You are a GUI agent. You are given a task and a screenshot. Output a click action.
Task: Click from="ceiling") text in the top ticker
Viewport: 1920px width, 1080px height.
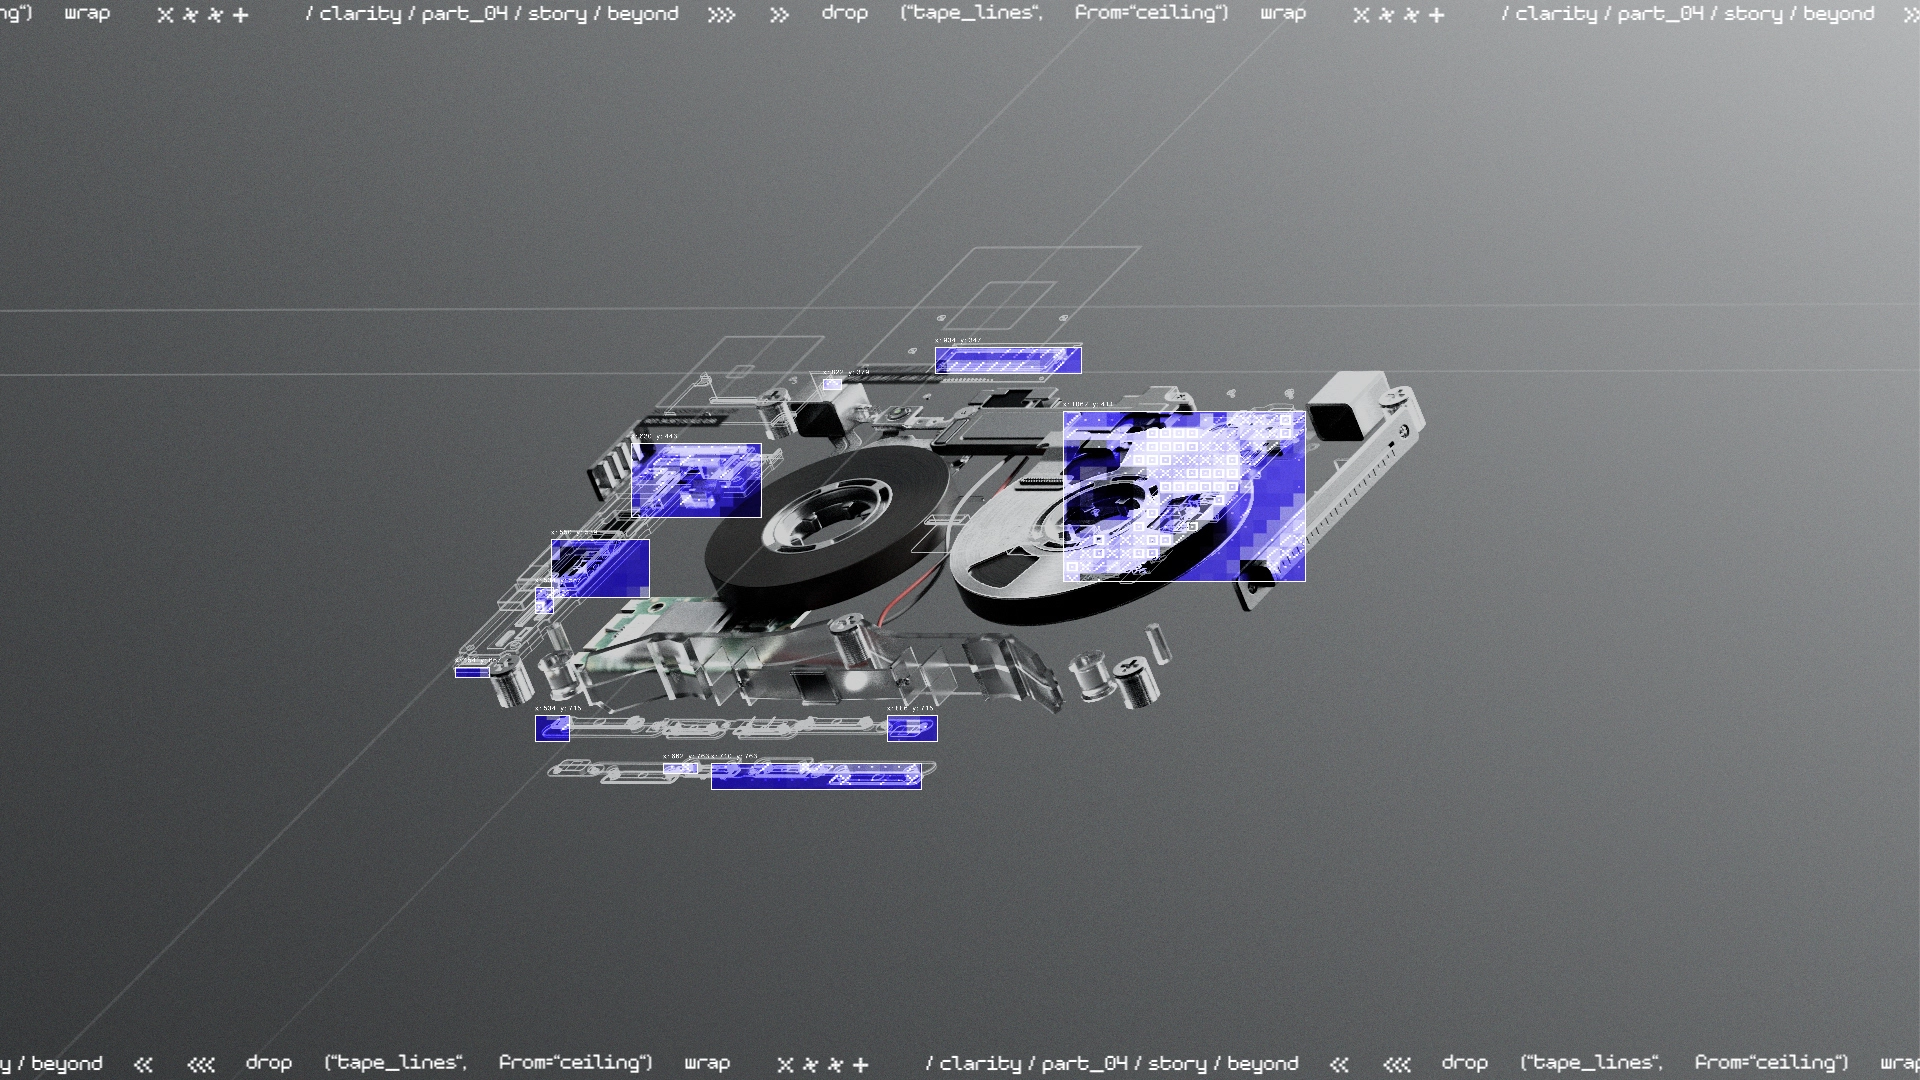click(1151, 14)
